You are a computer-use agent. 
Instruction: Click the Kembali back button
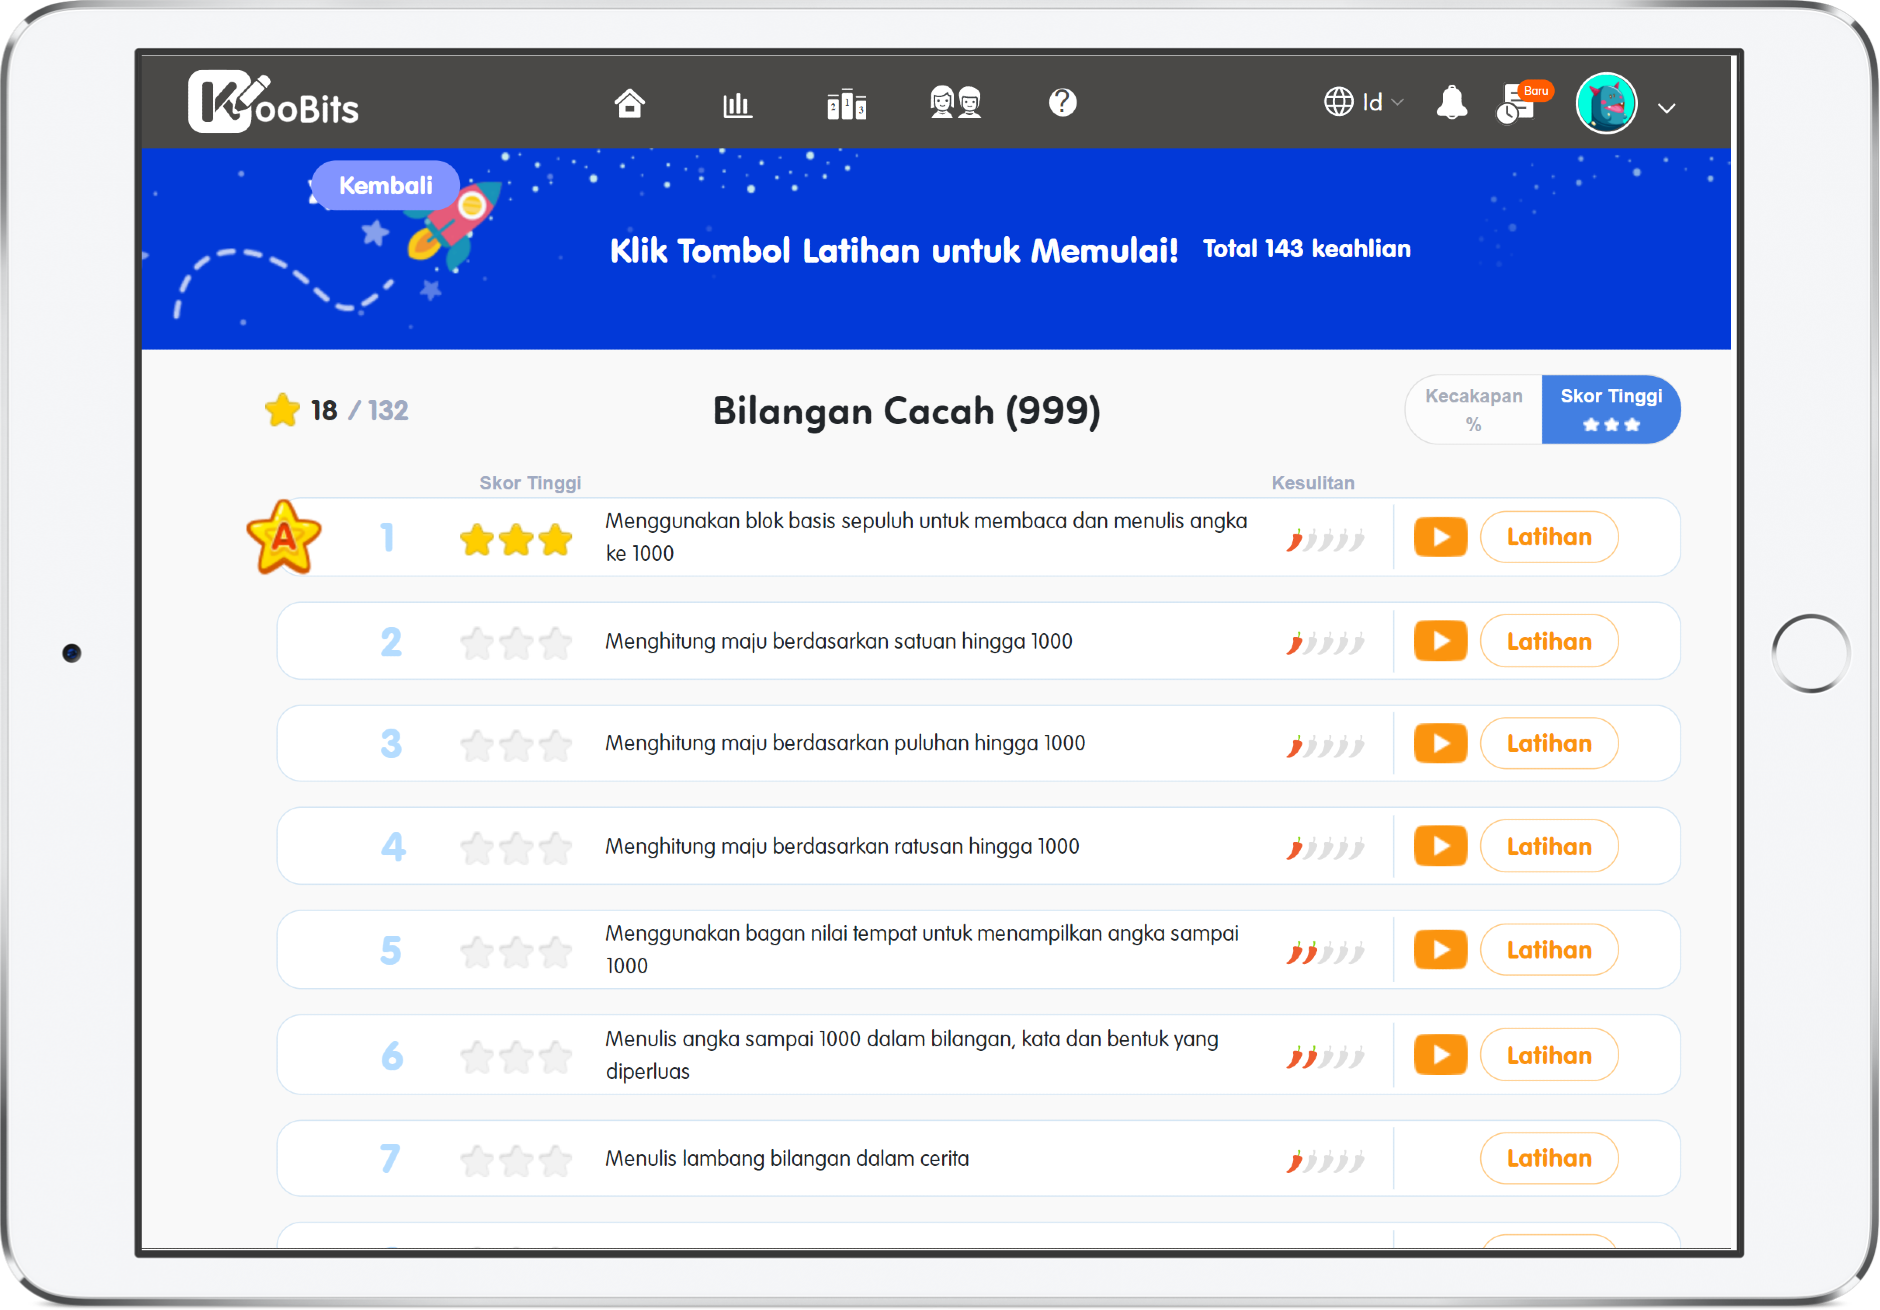pos(386,185)
